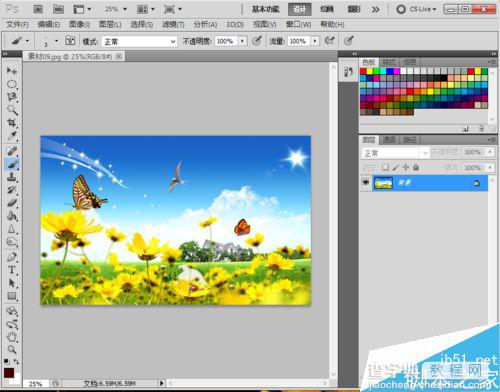Open the layer blend mode dropdown 正常

click(395, 153)
